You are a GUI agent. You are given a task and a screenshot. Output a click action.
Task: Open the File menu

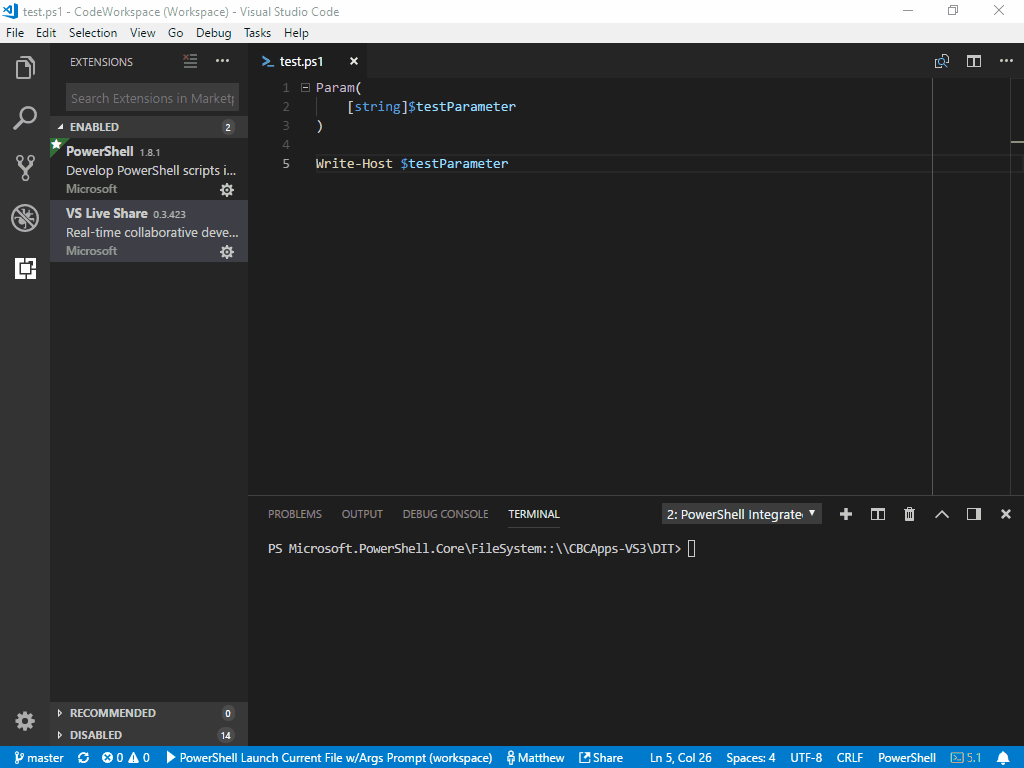point(15,33)
